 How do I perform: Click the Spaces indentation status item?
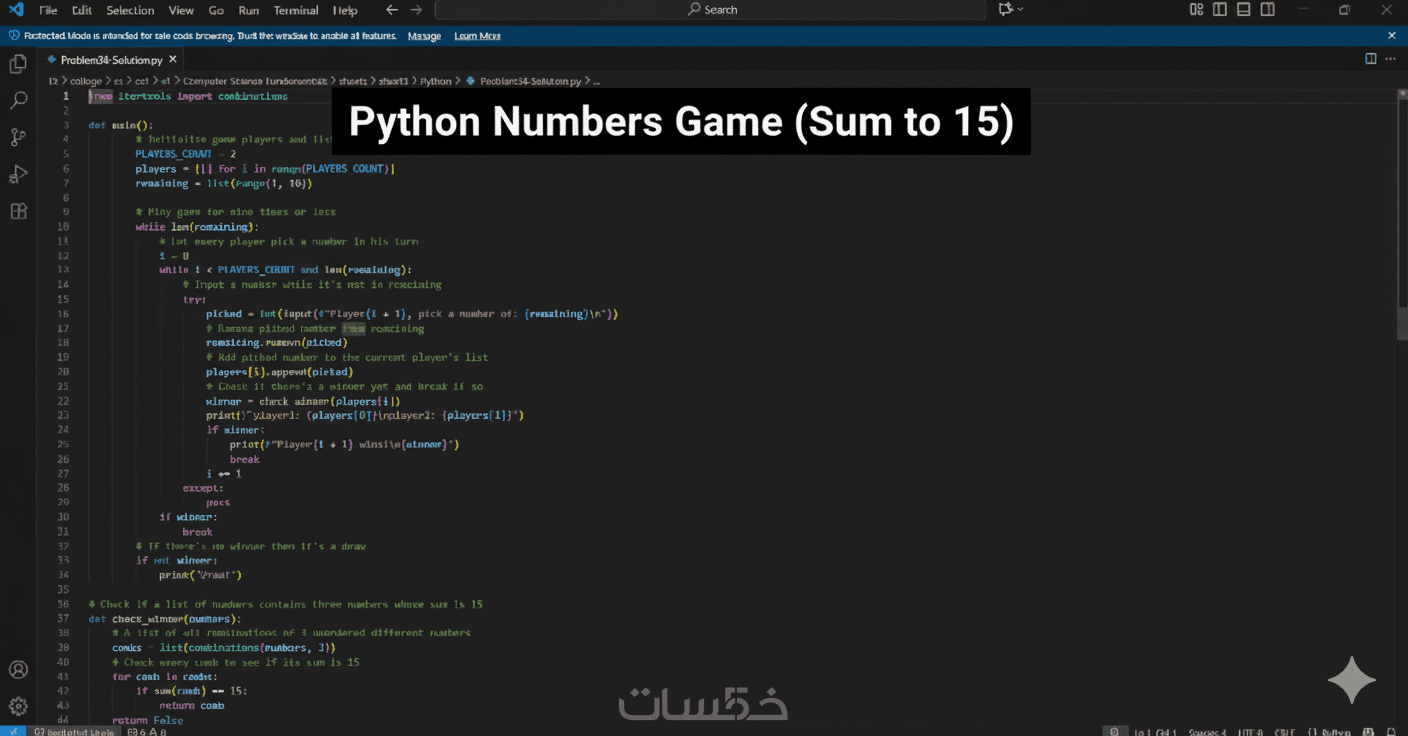1206,731
